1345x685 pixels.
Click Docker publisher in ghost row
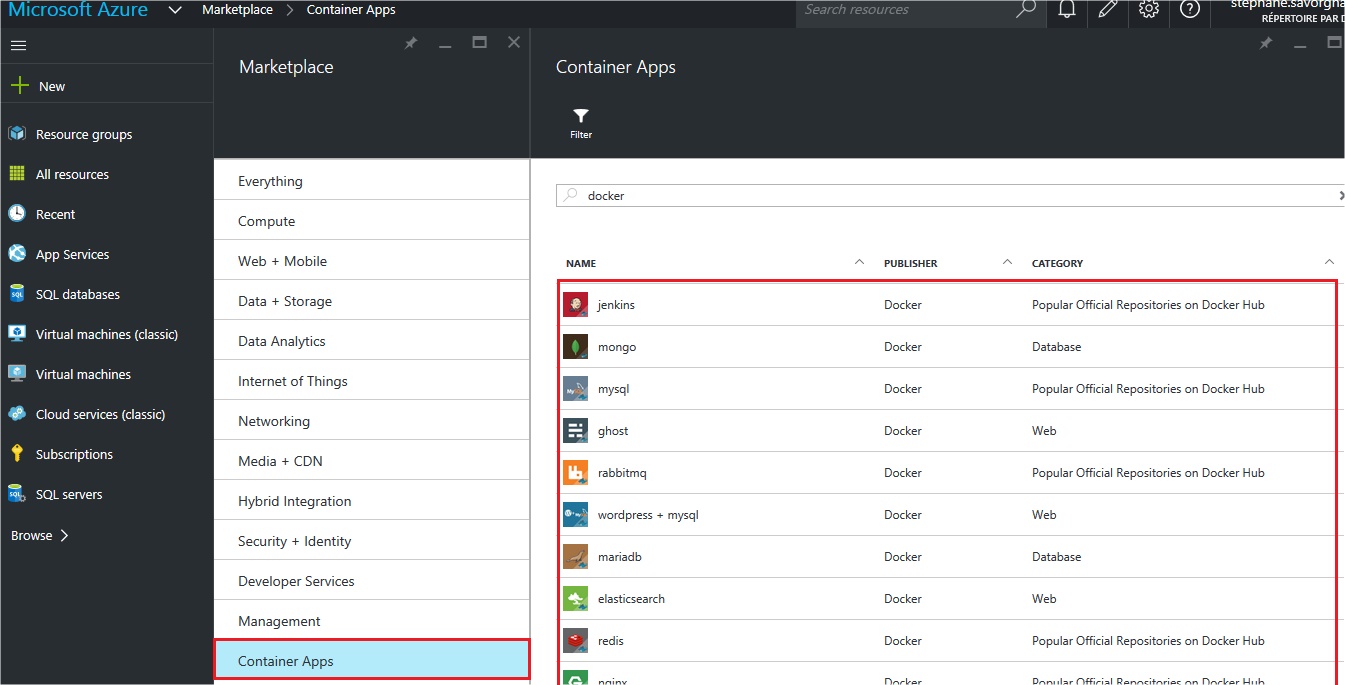(x=903, y=431)
